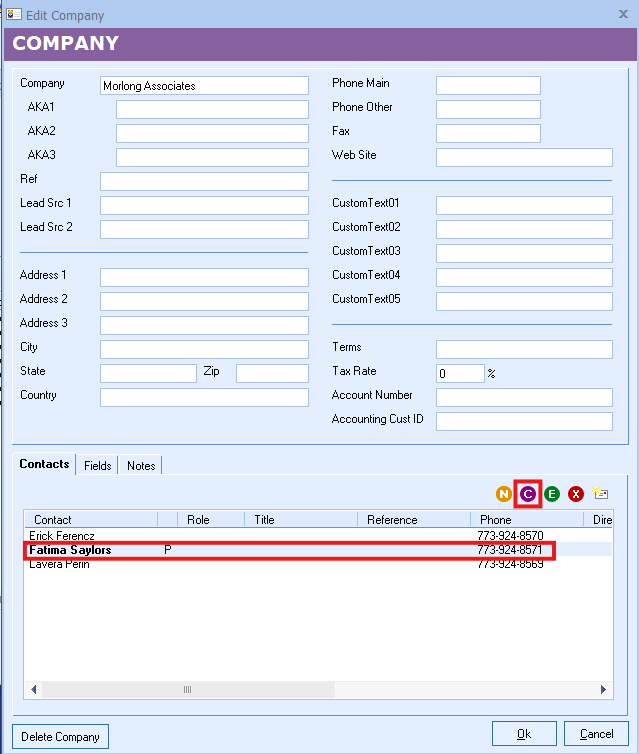This screenshot has height=754, width=639.
Task: Open the Notes tab
Action: [x=141, y=466]
